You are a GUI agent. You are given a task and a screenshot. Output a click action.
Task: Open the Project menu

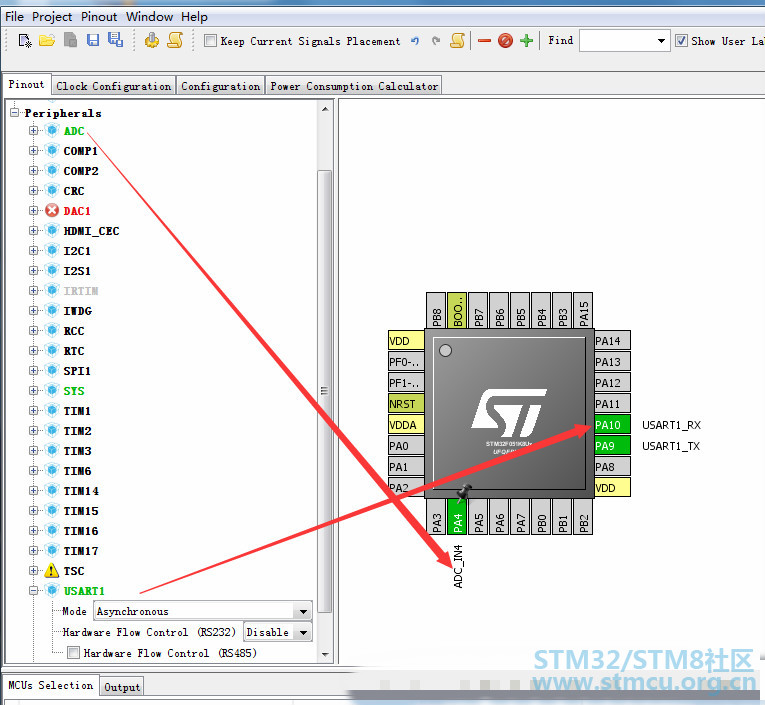[52, 17]
